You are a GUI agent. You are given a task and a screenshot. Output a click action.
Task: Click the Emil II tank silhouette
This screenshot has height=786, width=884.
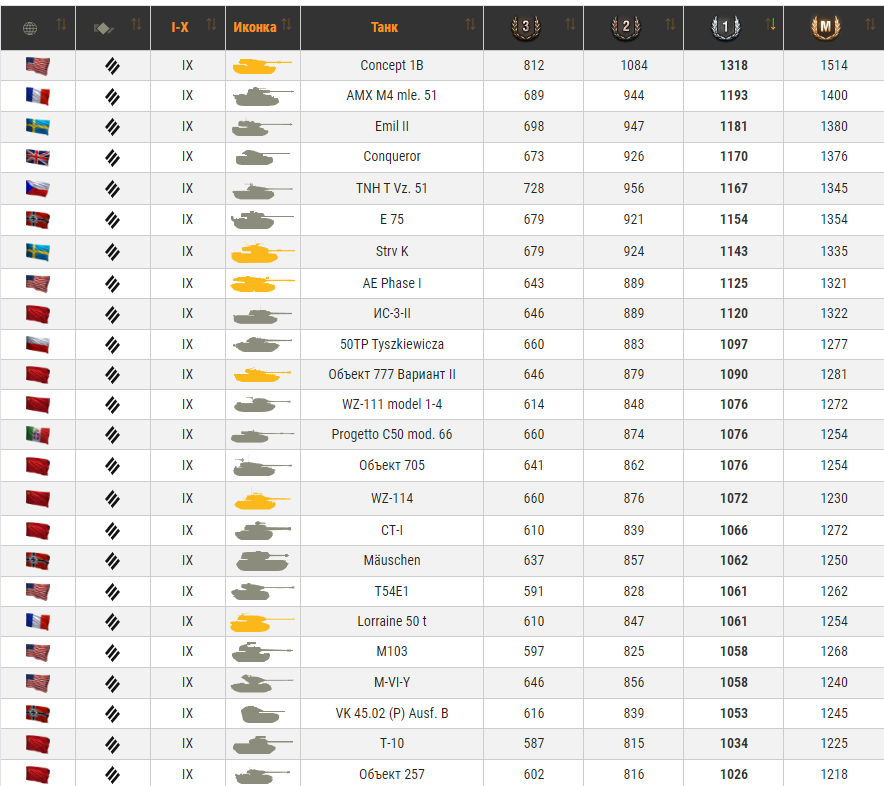click(262, 127)
